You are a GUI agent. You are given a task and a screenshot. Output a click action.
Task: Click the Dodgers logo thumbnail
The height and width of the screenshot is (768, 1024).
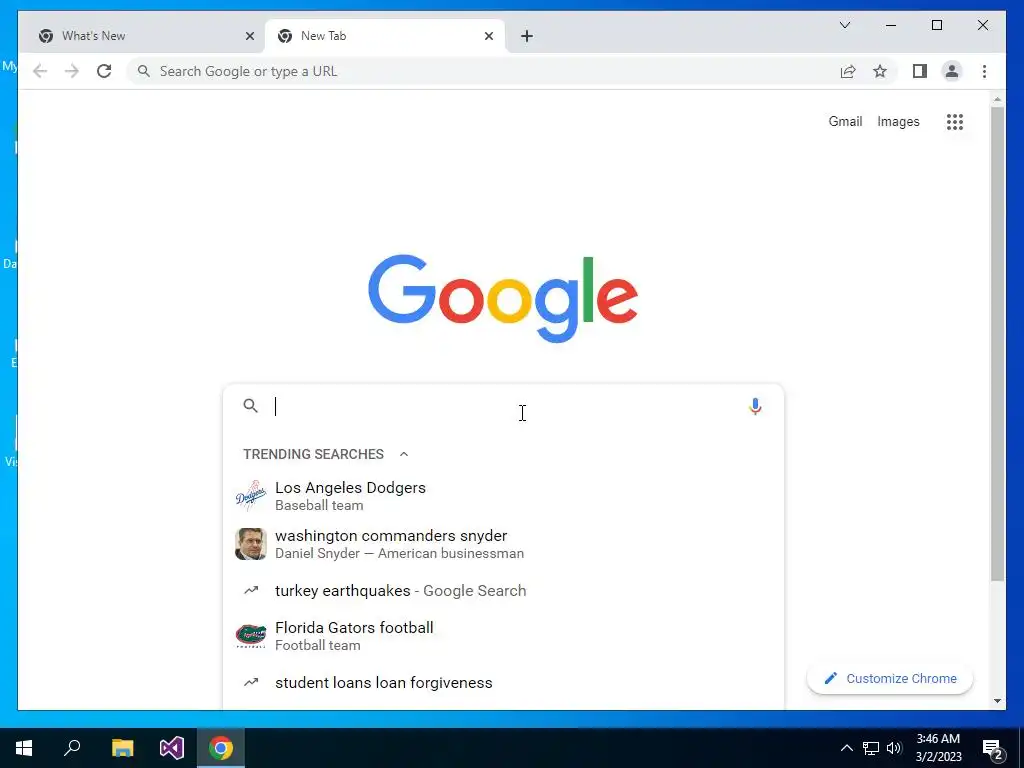click(x=251, y=496)
